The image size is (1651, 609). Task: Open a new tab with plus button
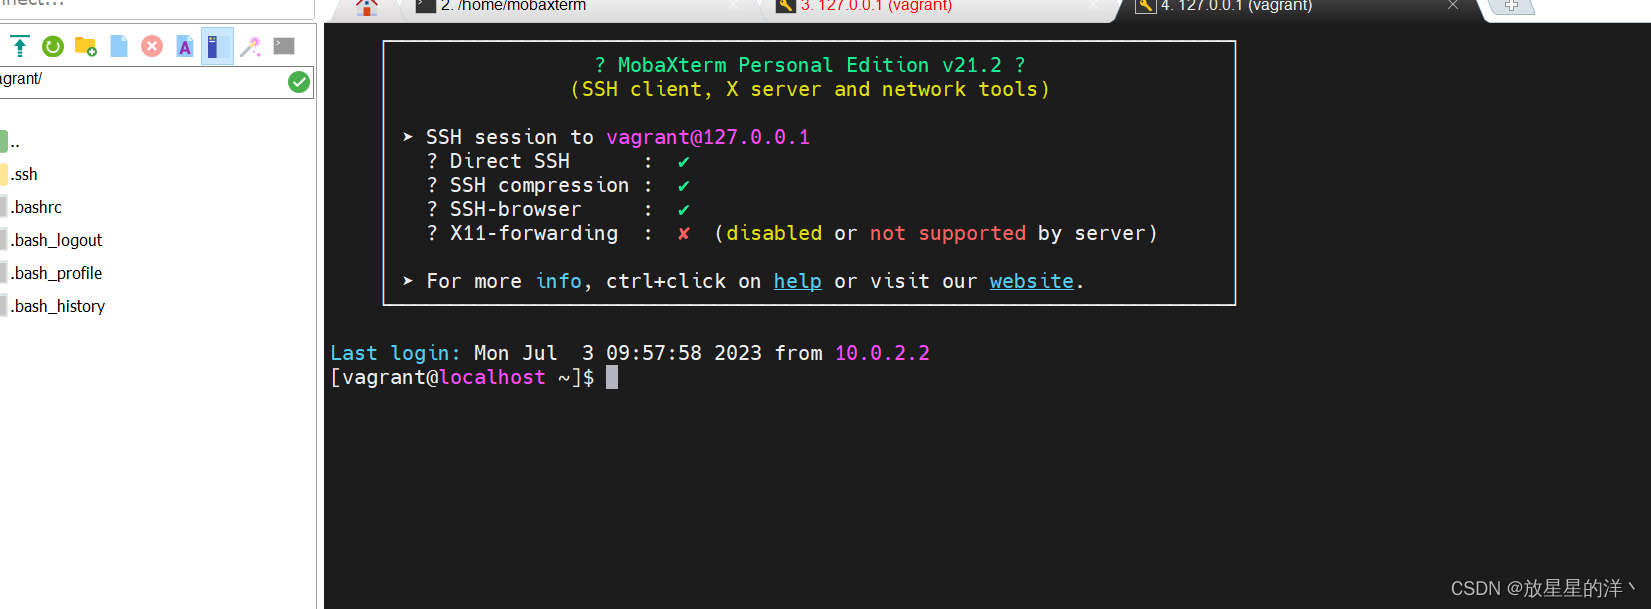pos(1511,6)
